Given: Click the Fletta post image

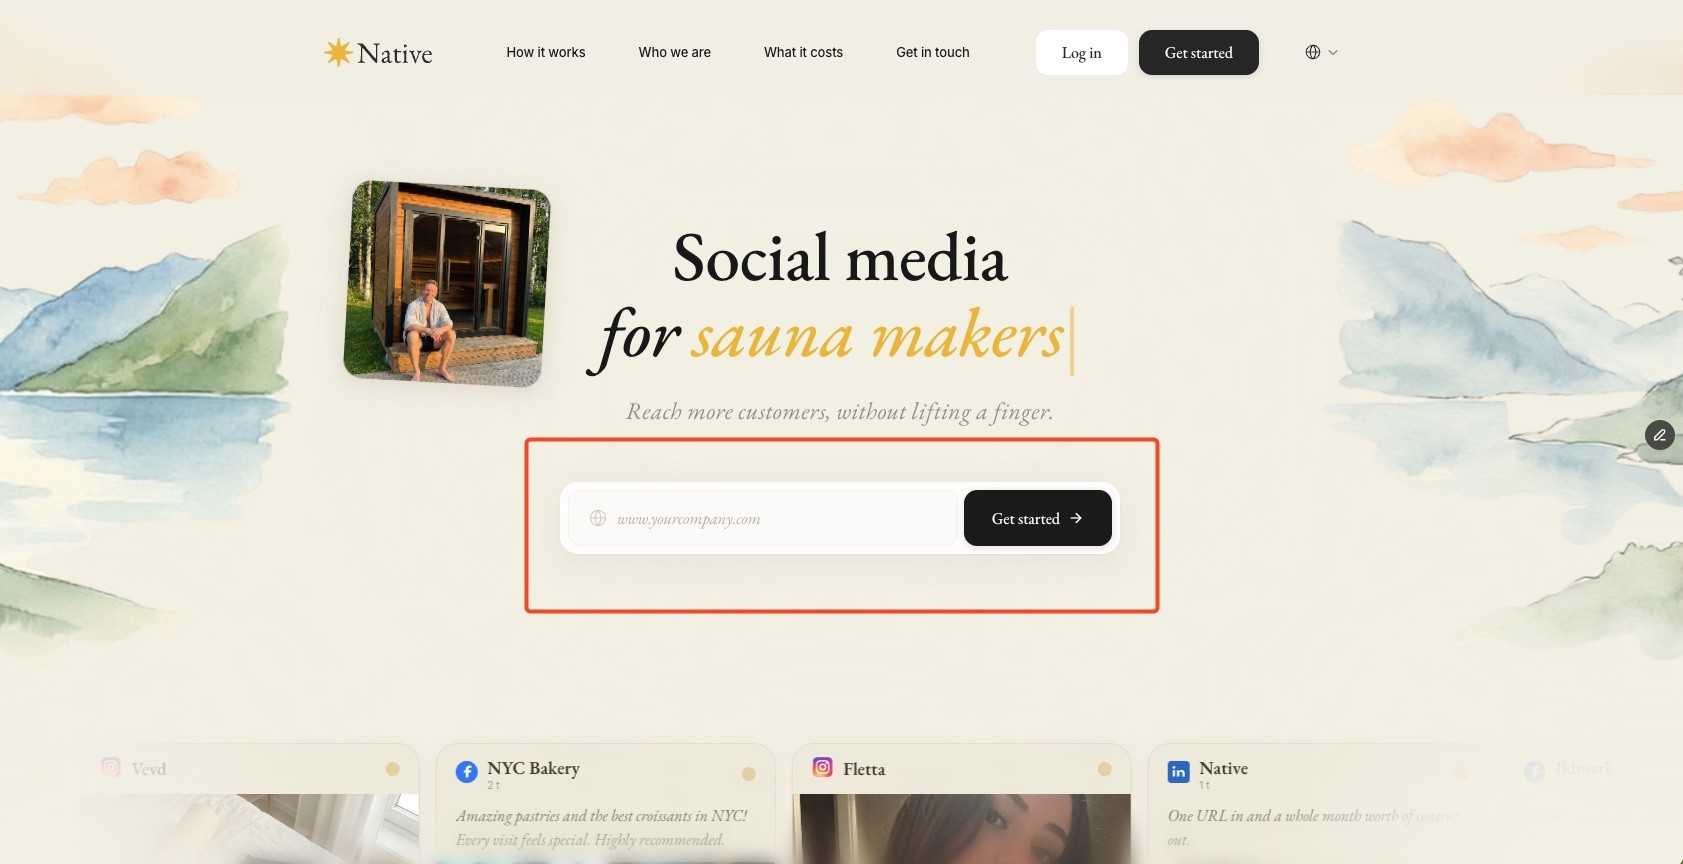Looking at the screenshot, I should click(x=962, y=829).
